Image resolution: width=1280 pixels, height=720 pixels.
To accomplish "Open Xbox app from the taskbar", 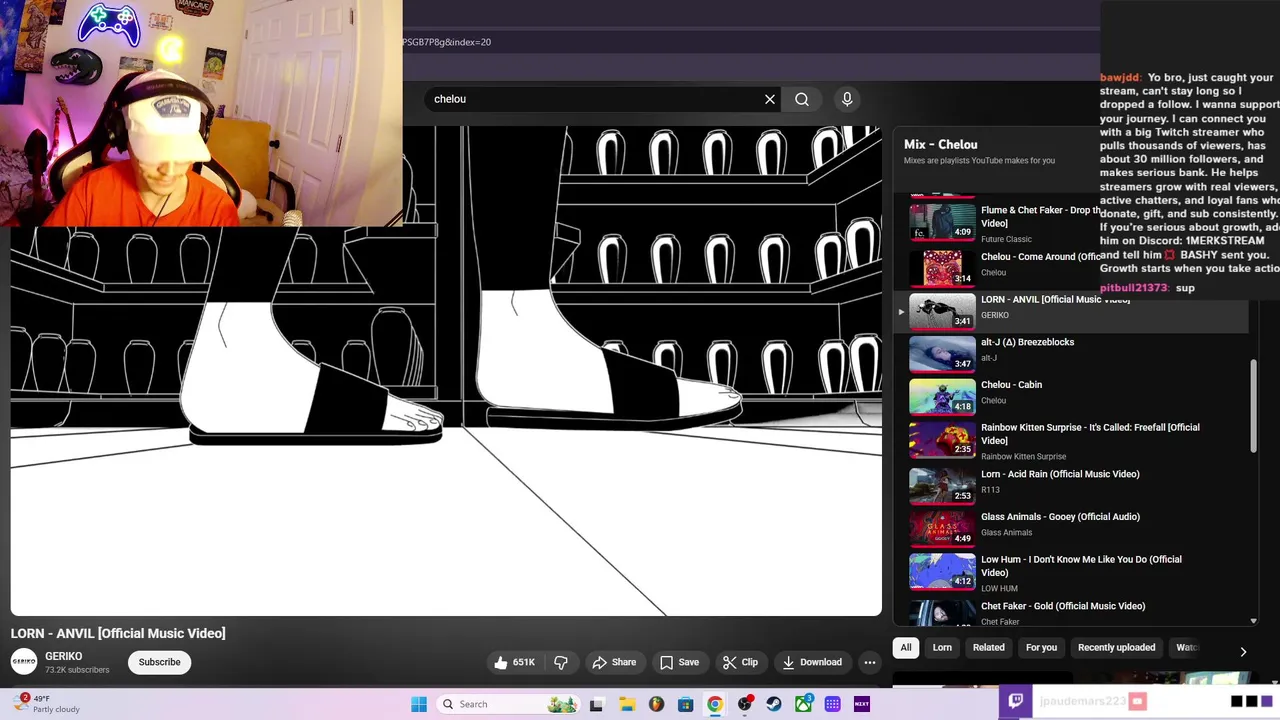I will click(x=803, y=704).
